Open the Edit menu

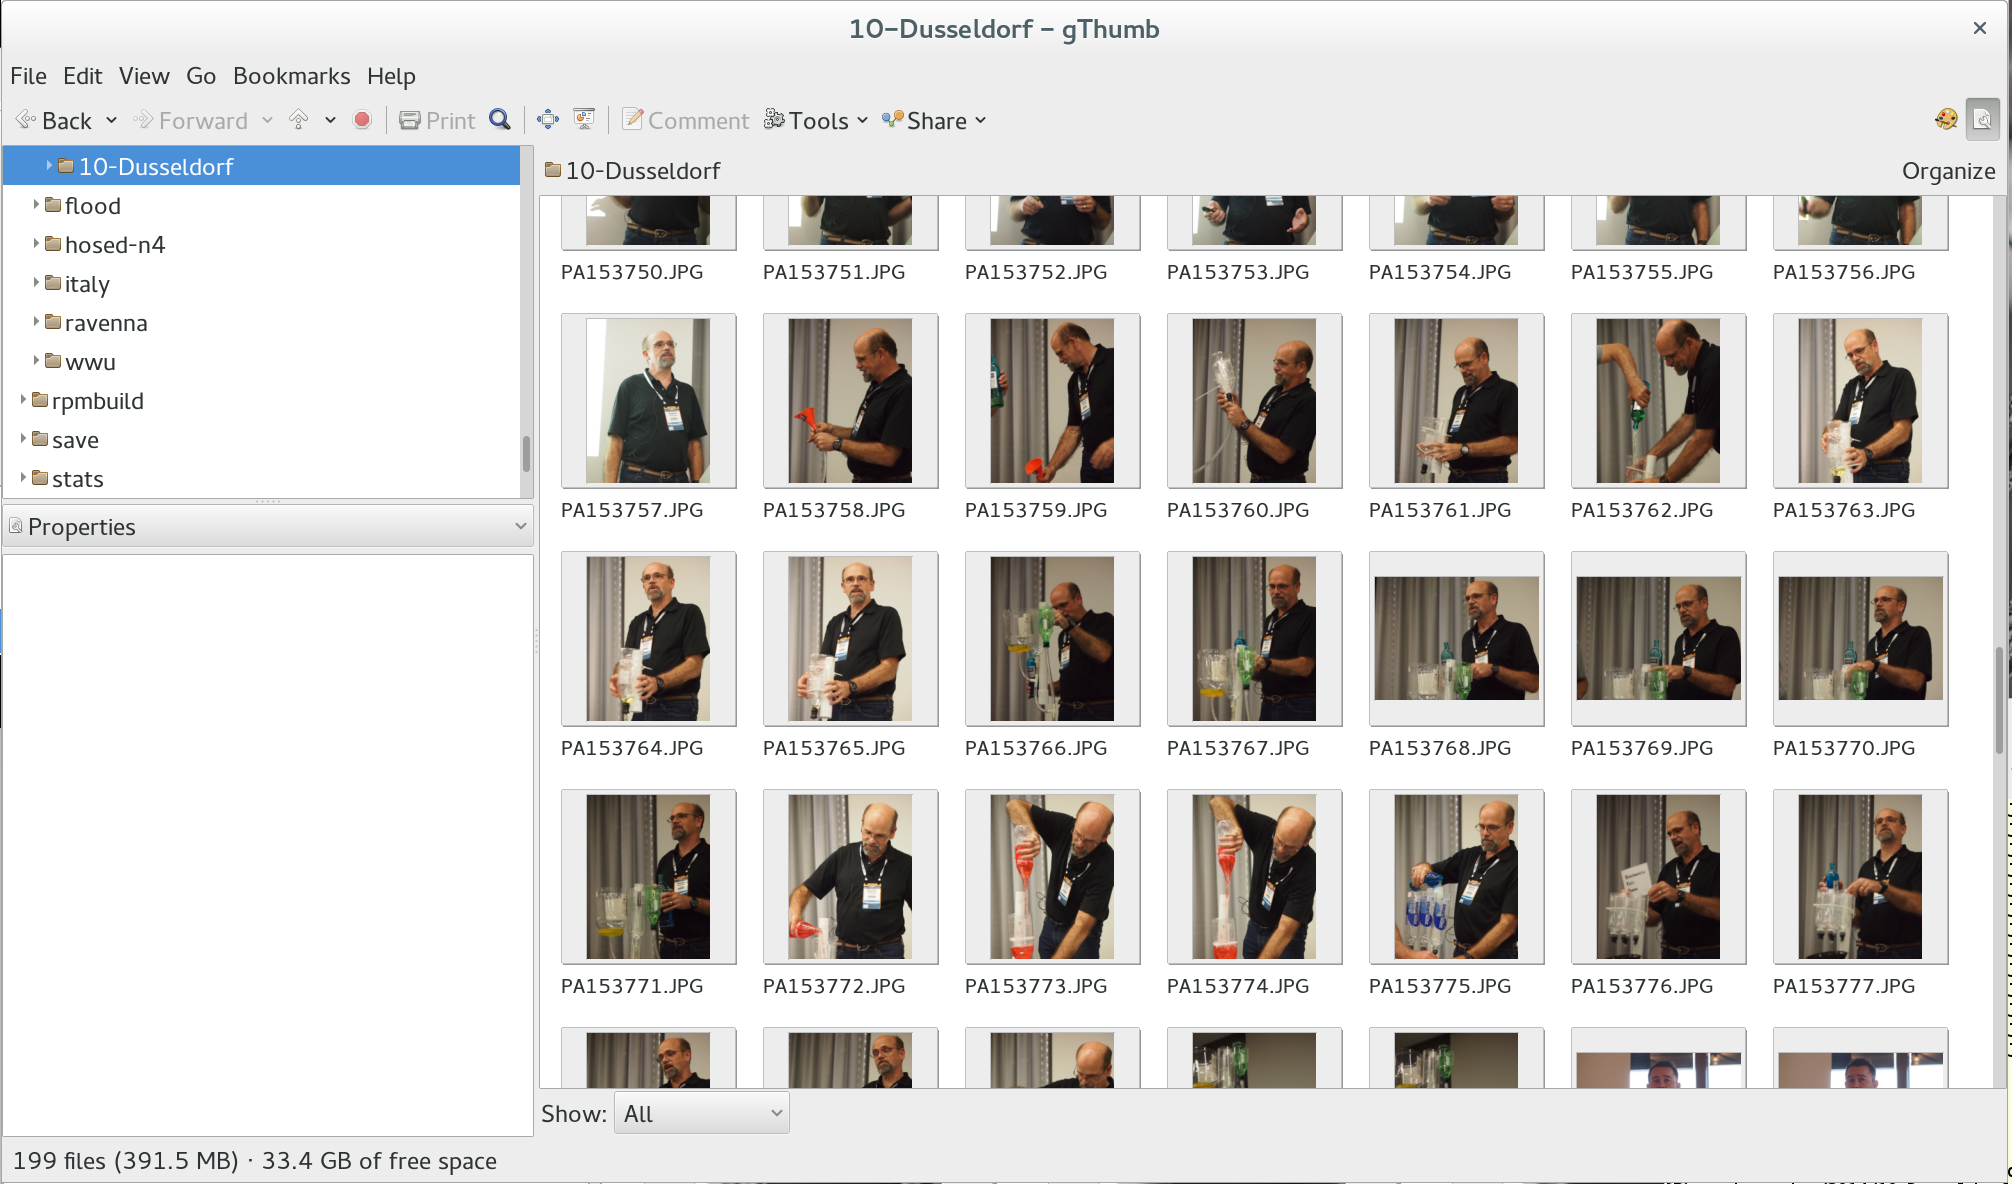click(x=82, y=76)
